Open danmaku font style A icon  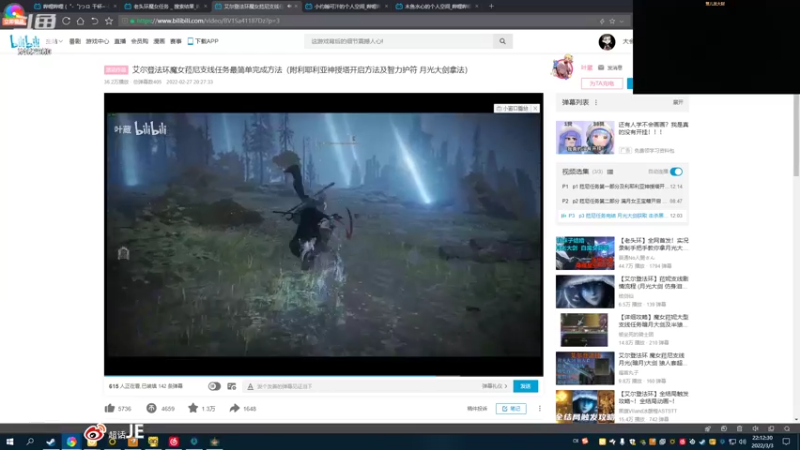click(x=250, y=386)
